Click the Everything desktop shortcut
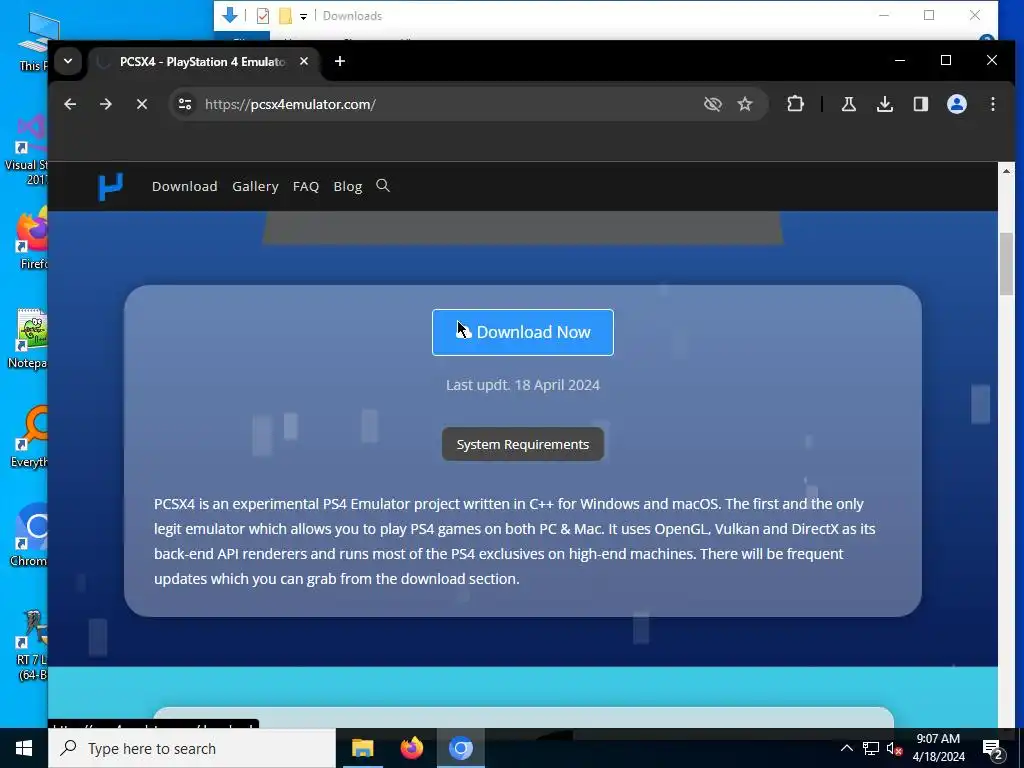The height and width of the screenshot is (768, 1024). (x=30, y=438)
